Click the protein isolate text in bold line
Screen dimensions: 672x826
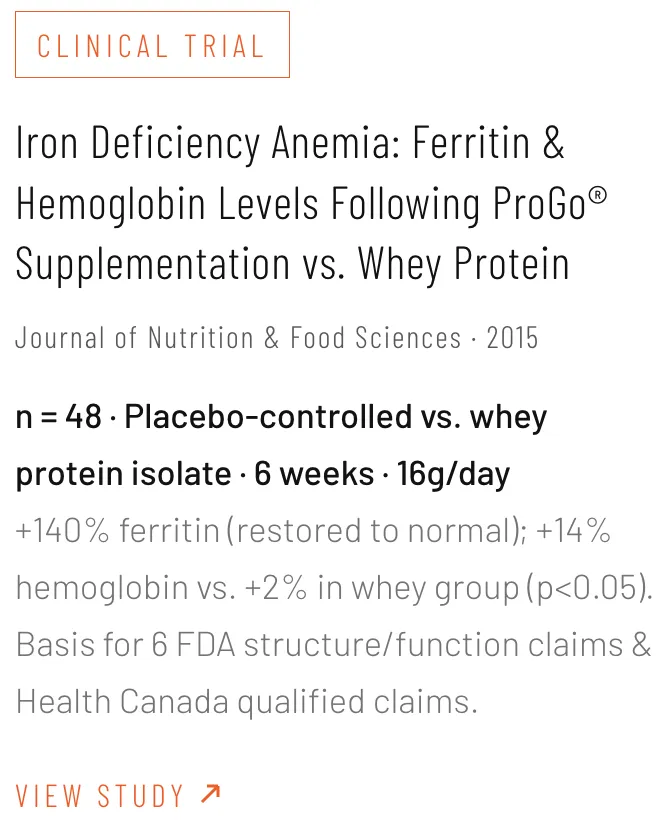pos(123,474)
